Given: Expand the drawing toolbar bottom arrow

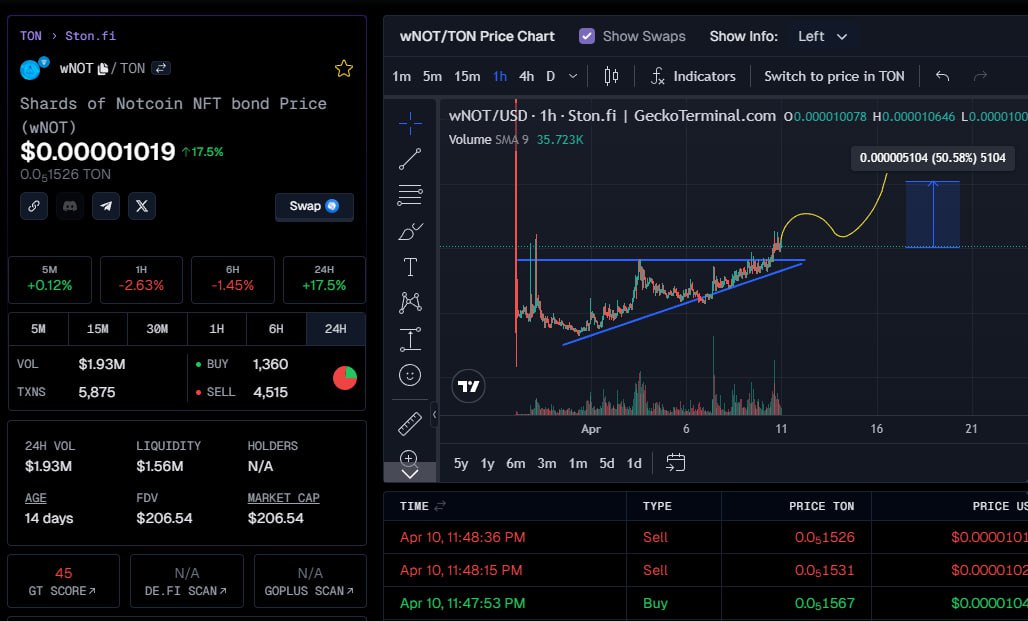Looking at the screenshot, I should coord(410,473).
